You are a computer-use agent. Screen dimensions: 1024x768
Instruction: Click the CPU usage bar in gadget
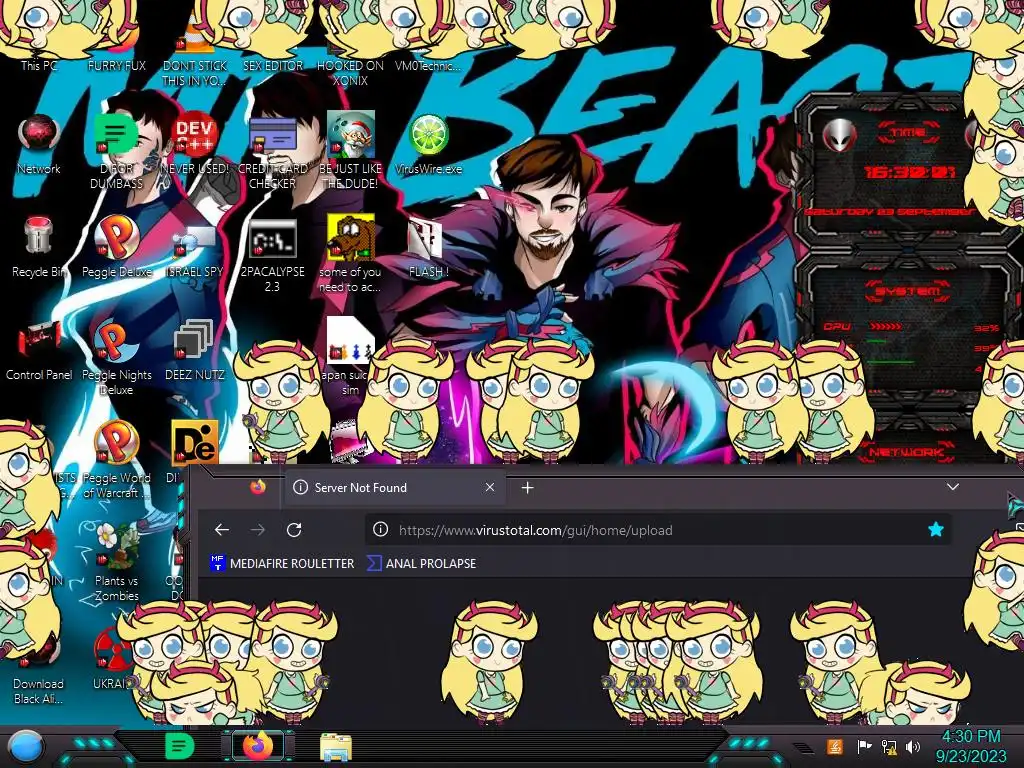887,326
